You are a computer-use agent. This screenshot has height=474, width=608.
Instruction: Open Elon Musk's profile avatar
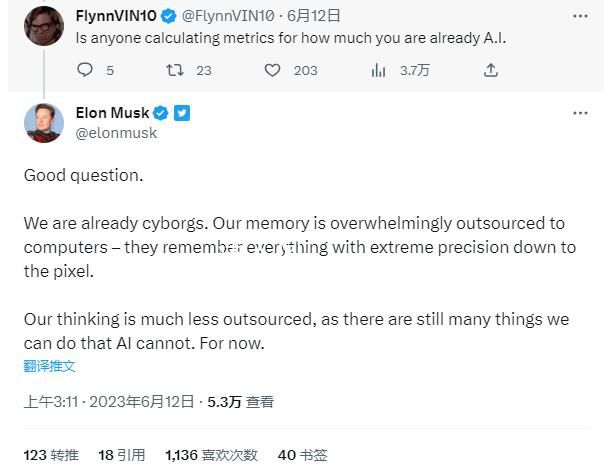point(44,122)
